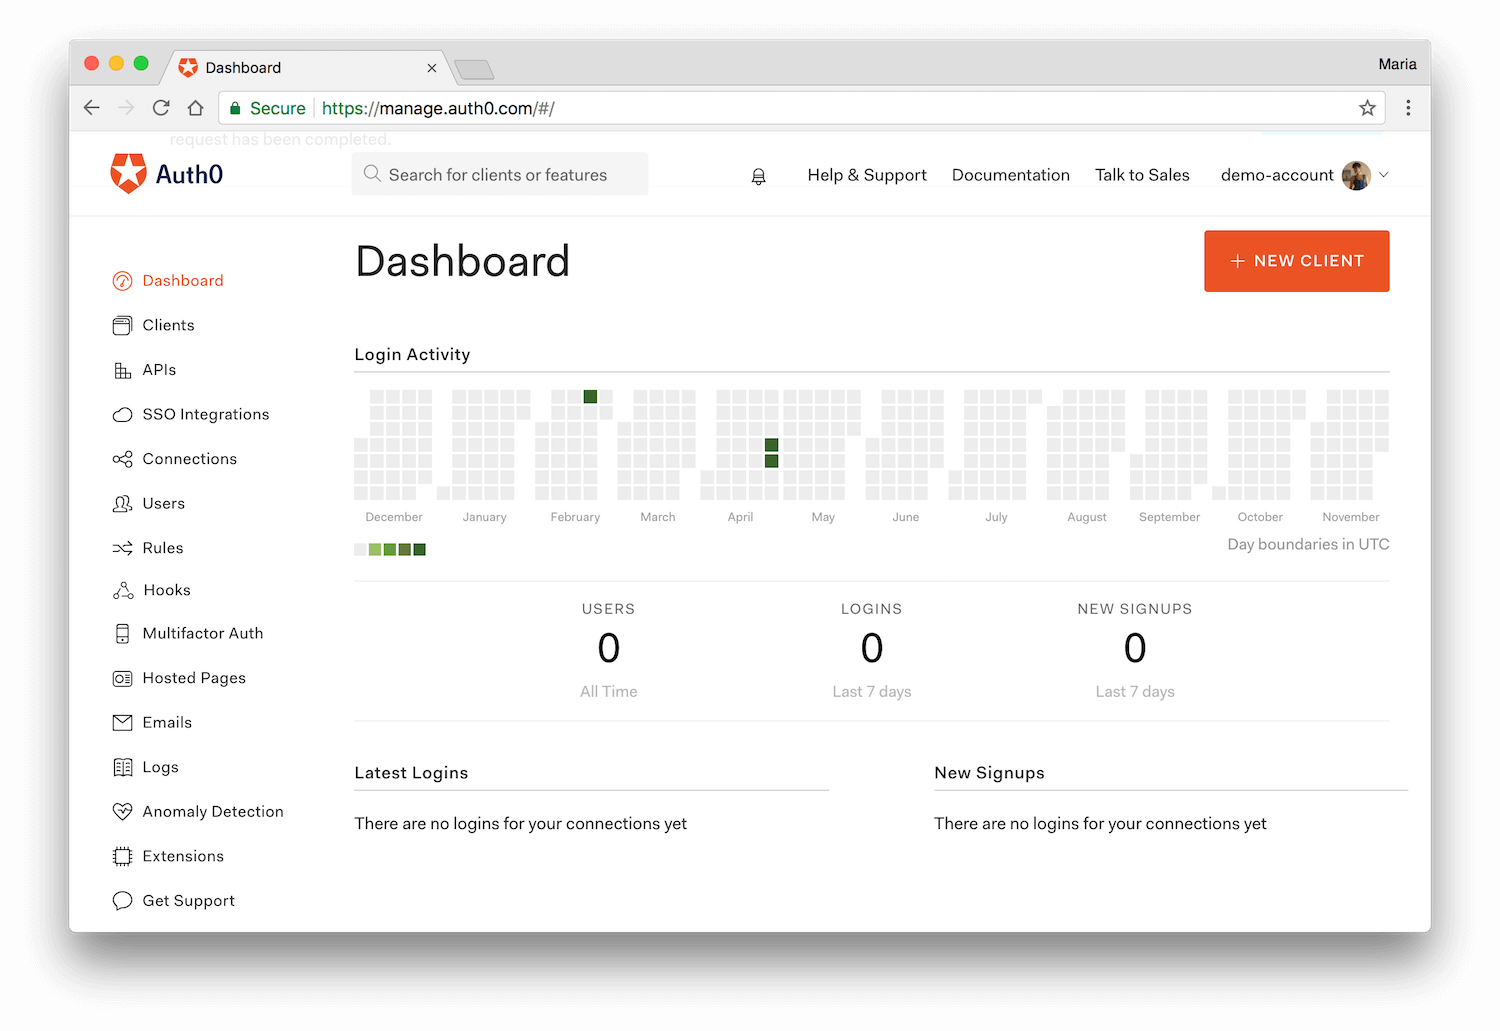Go to Hosted Pages
This screenshot has width=1500, height=1031.
point(194,678)
